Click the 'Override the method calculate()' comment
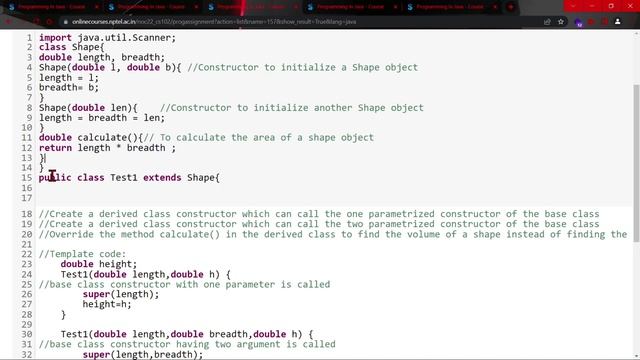 (x=333, y=234)
